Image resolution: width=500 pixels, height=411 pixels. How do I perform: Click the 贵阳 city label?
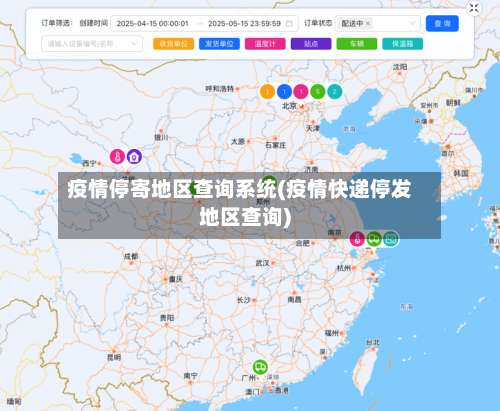click(x=167, y=318)
